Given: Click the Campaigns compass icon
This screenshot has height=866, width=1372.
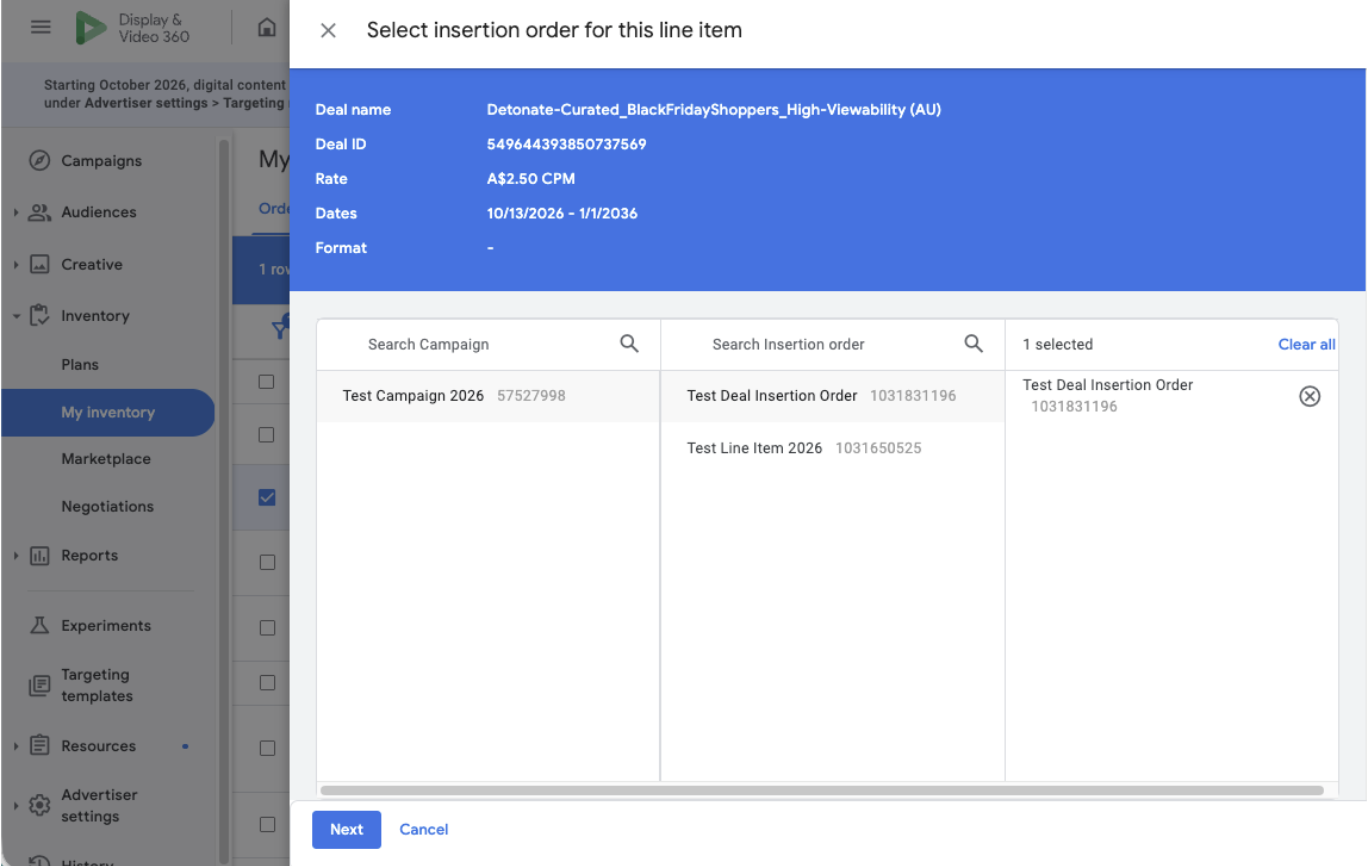Looking at the screenshot, I should point(40,161).
